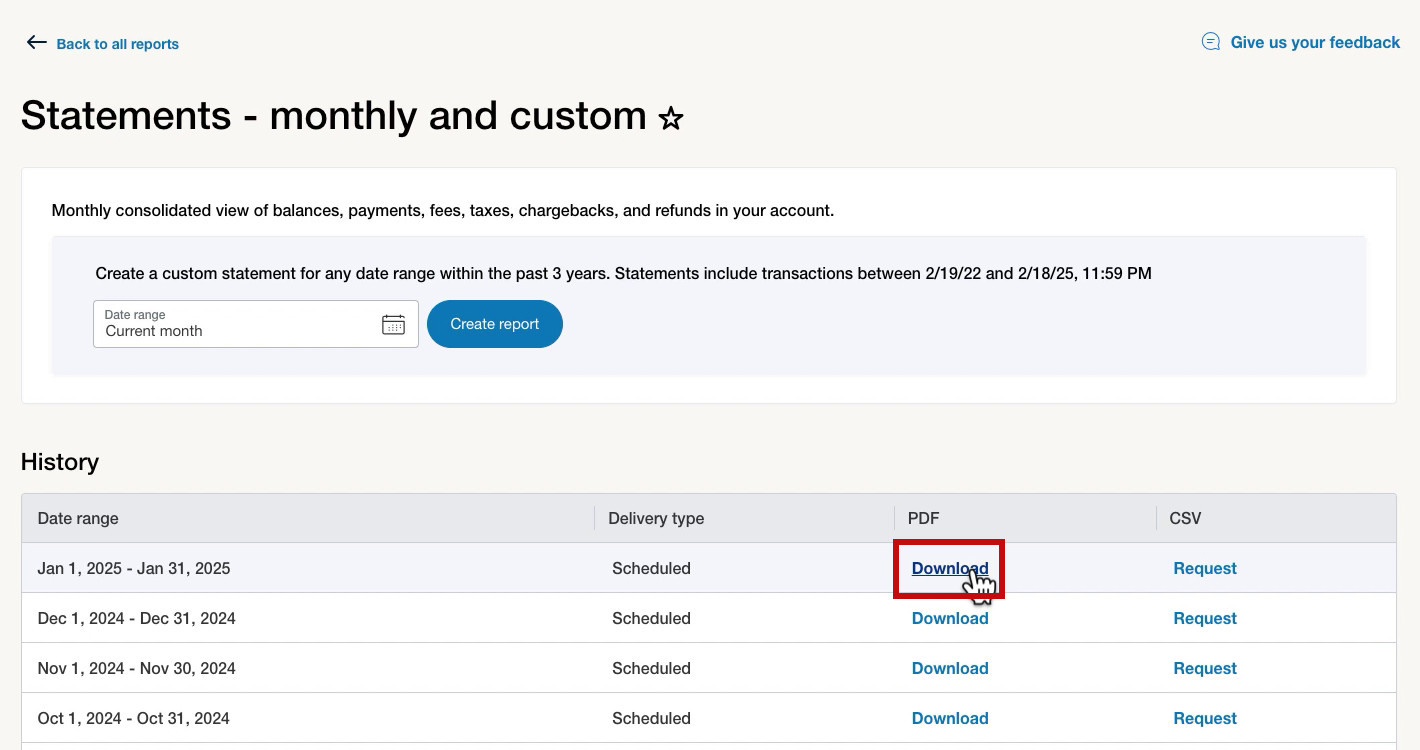Click the feedback speech bubble icon
This screenshot has width=1420, height=750.
coord(1210,42)
